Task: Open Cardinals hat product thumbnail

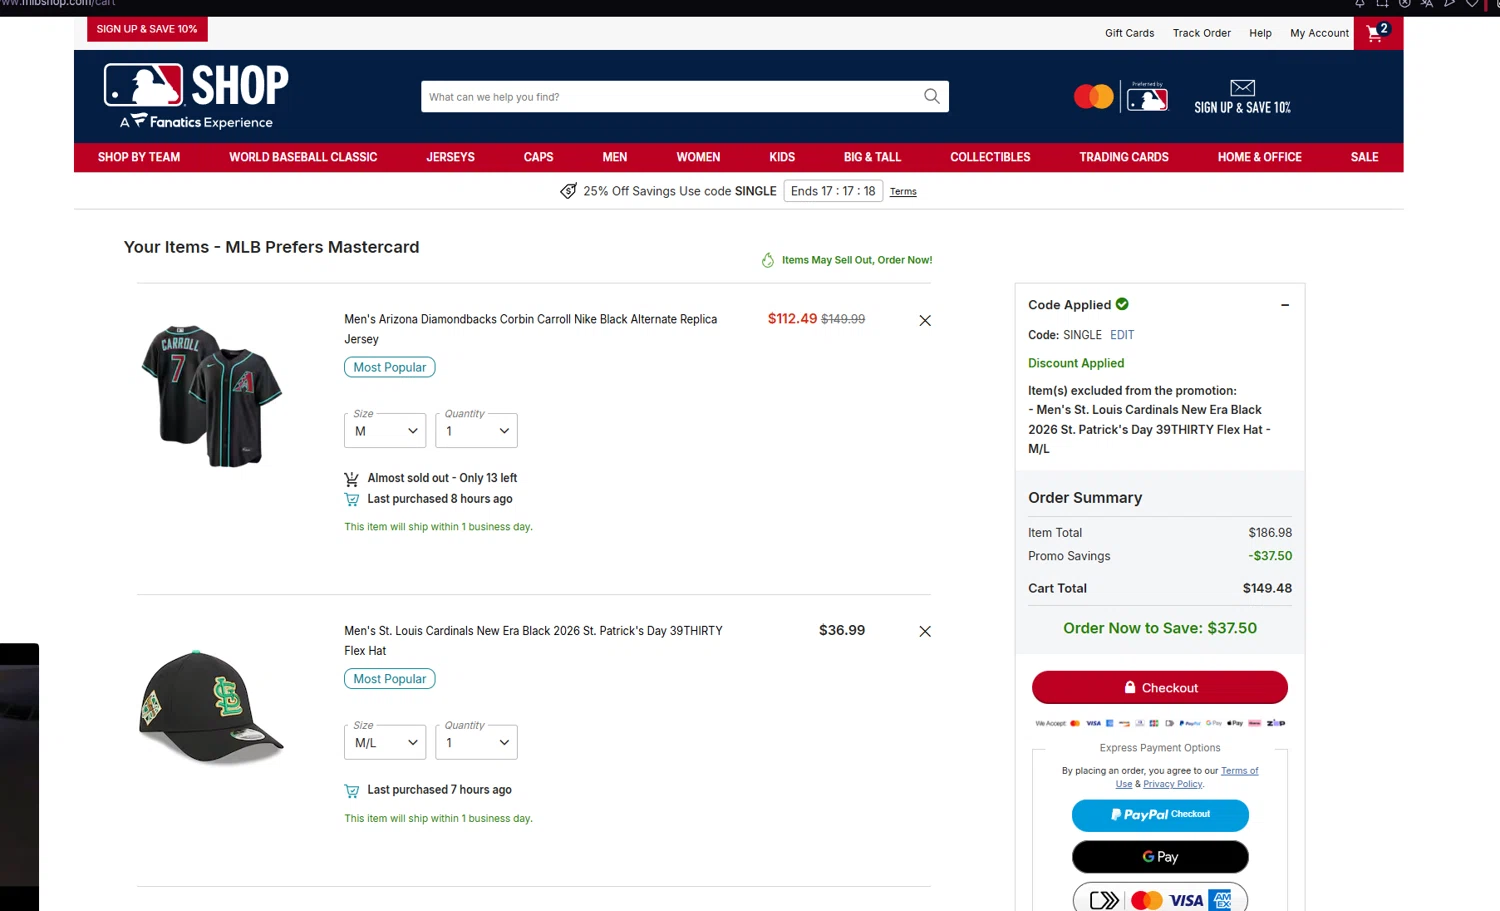Action: pos(211,707)
